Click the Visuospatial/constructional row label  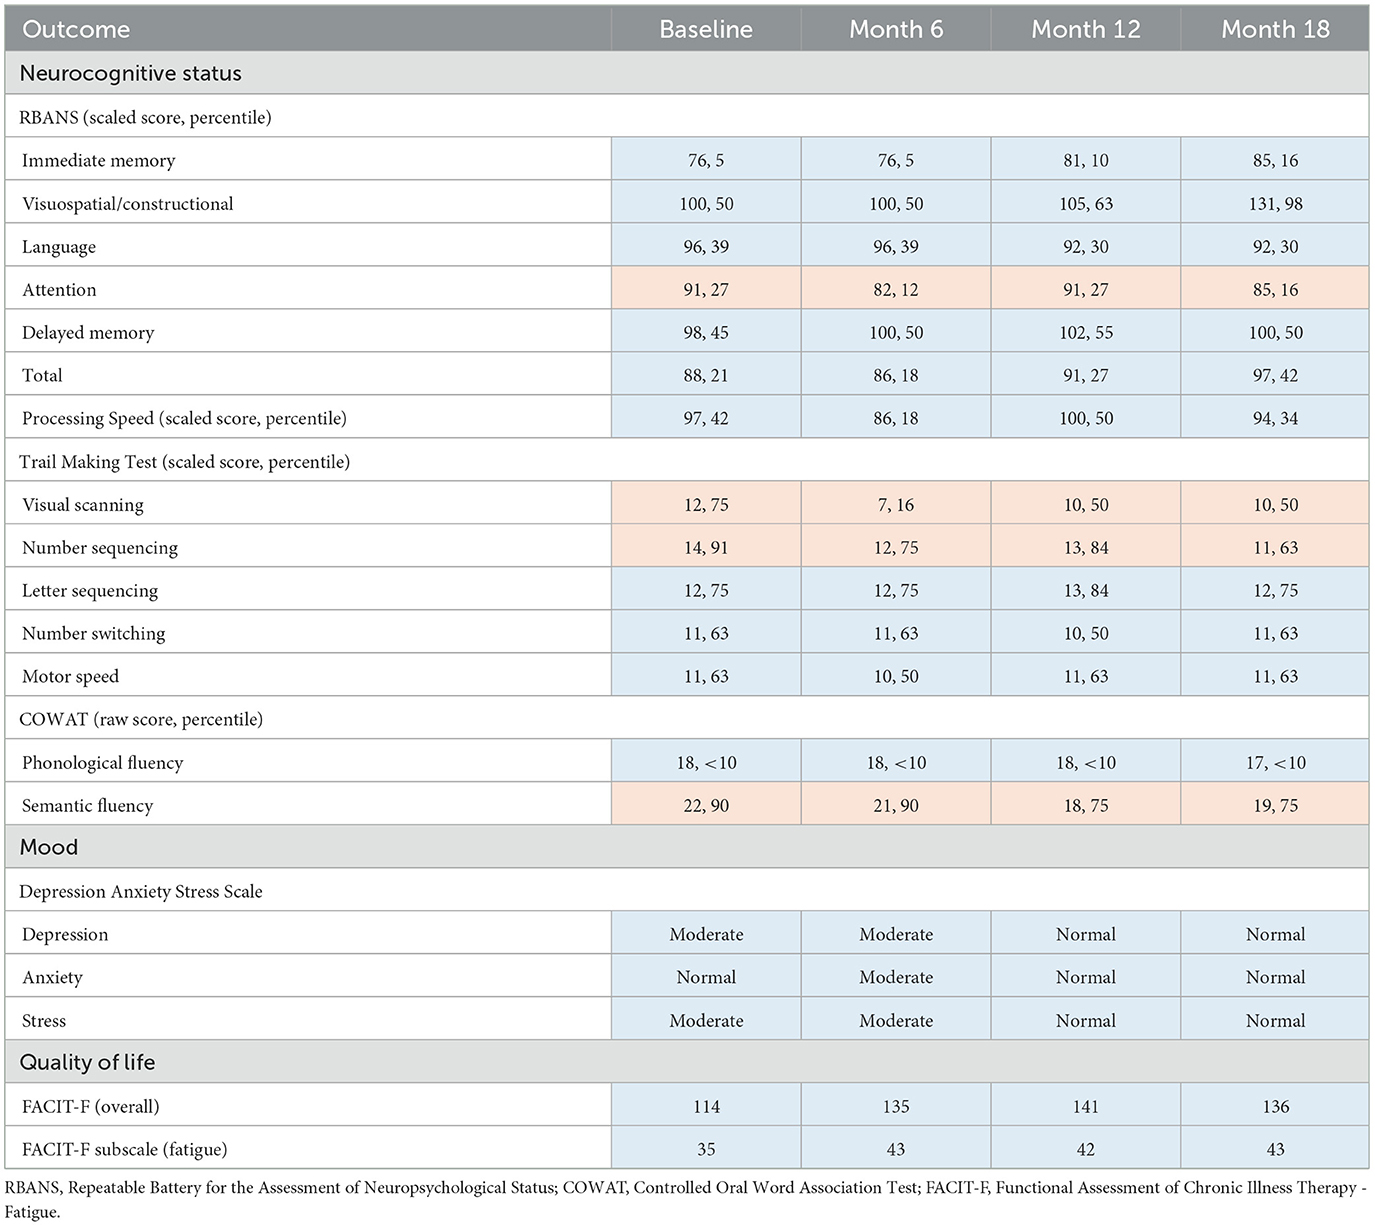click(x=127, y=203)
